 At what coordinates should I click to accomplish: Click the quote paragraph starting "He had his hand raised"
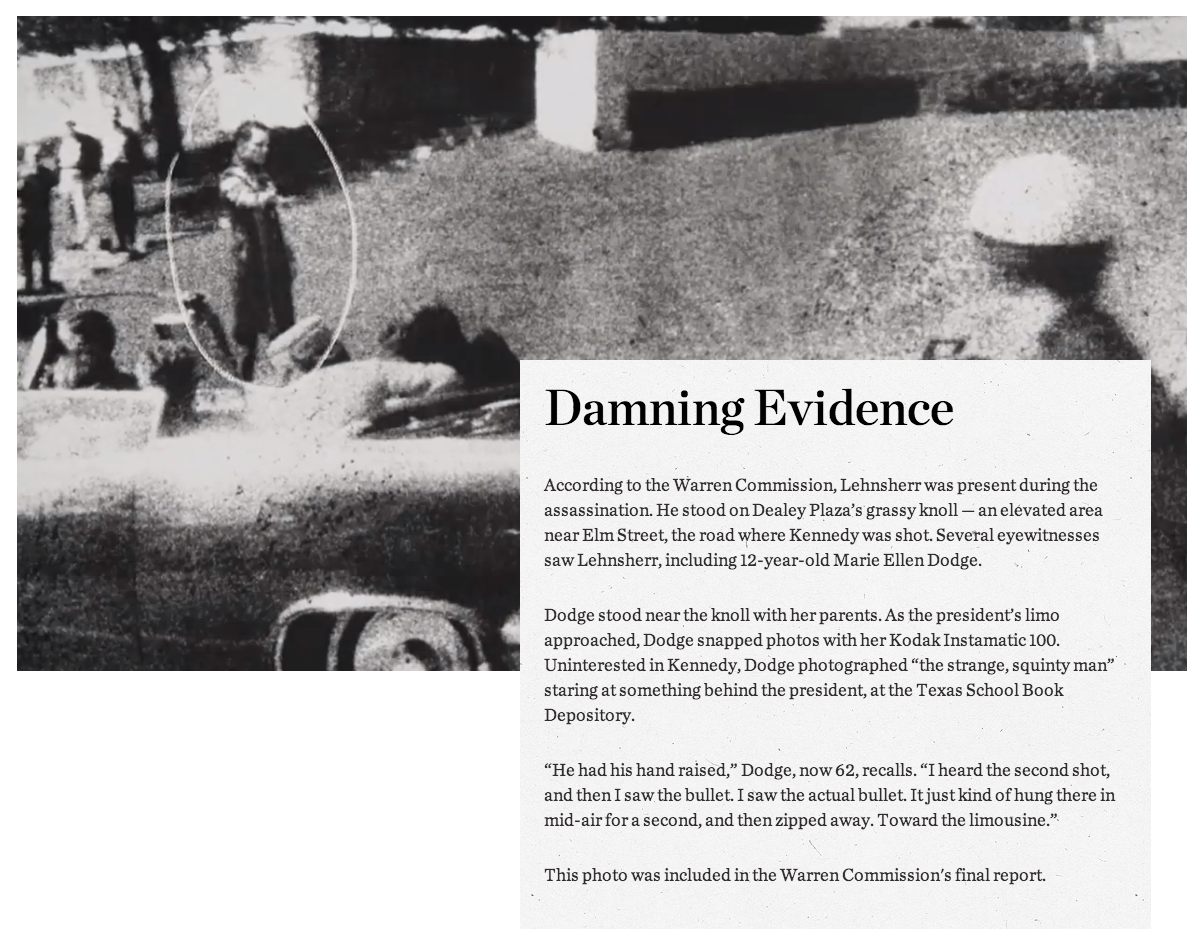tap(829, 795)
